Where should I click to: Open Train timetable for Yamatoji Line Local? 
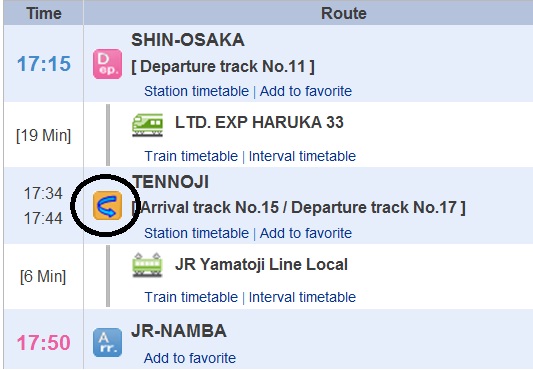pyautogui.click(x=191, y=297)
